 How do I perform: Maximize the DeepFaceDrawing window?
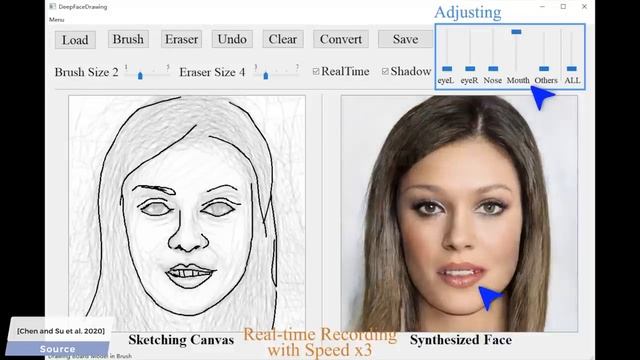click(563, 7)
